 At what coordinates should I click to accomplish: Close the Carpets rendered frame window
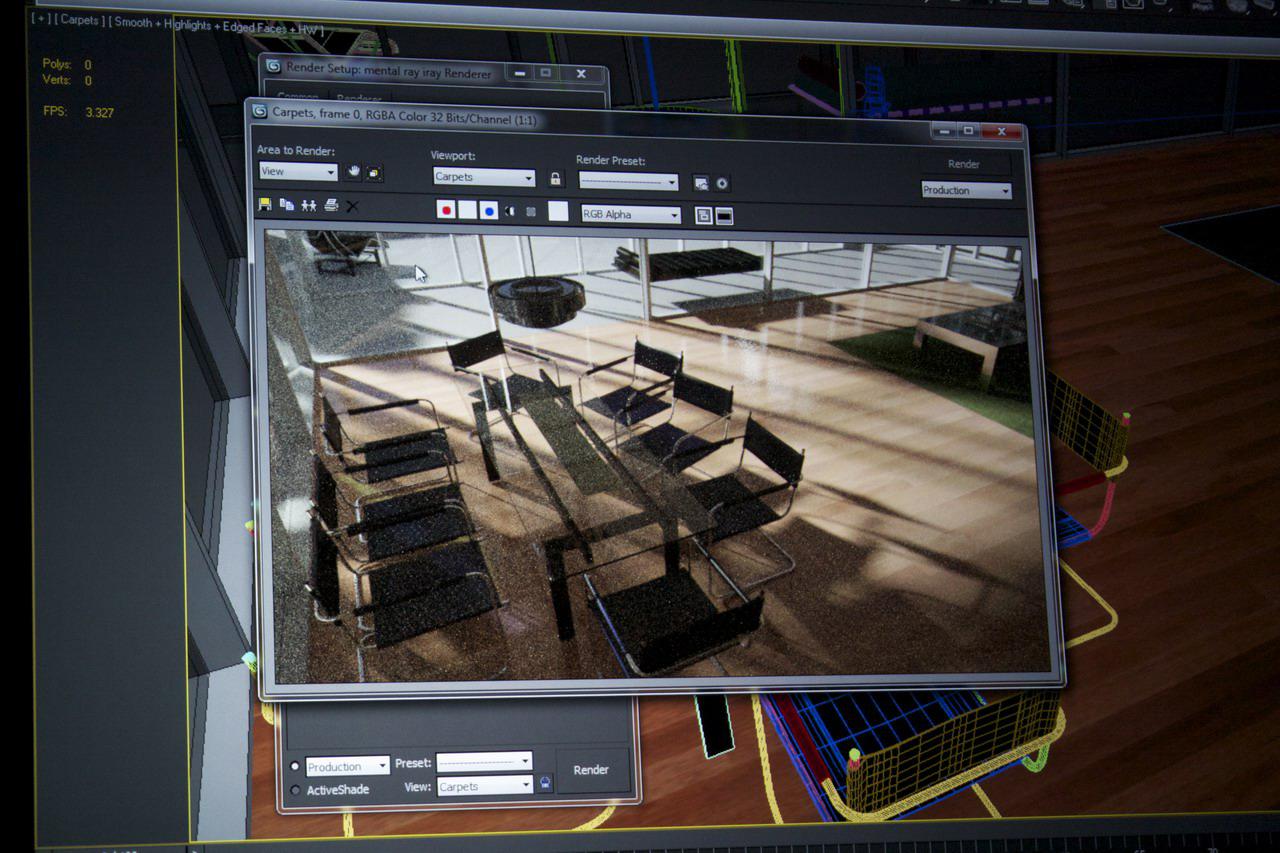click(1001, 131)
